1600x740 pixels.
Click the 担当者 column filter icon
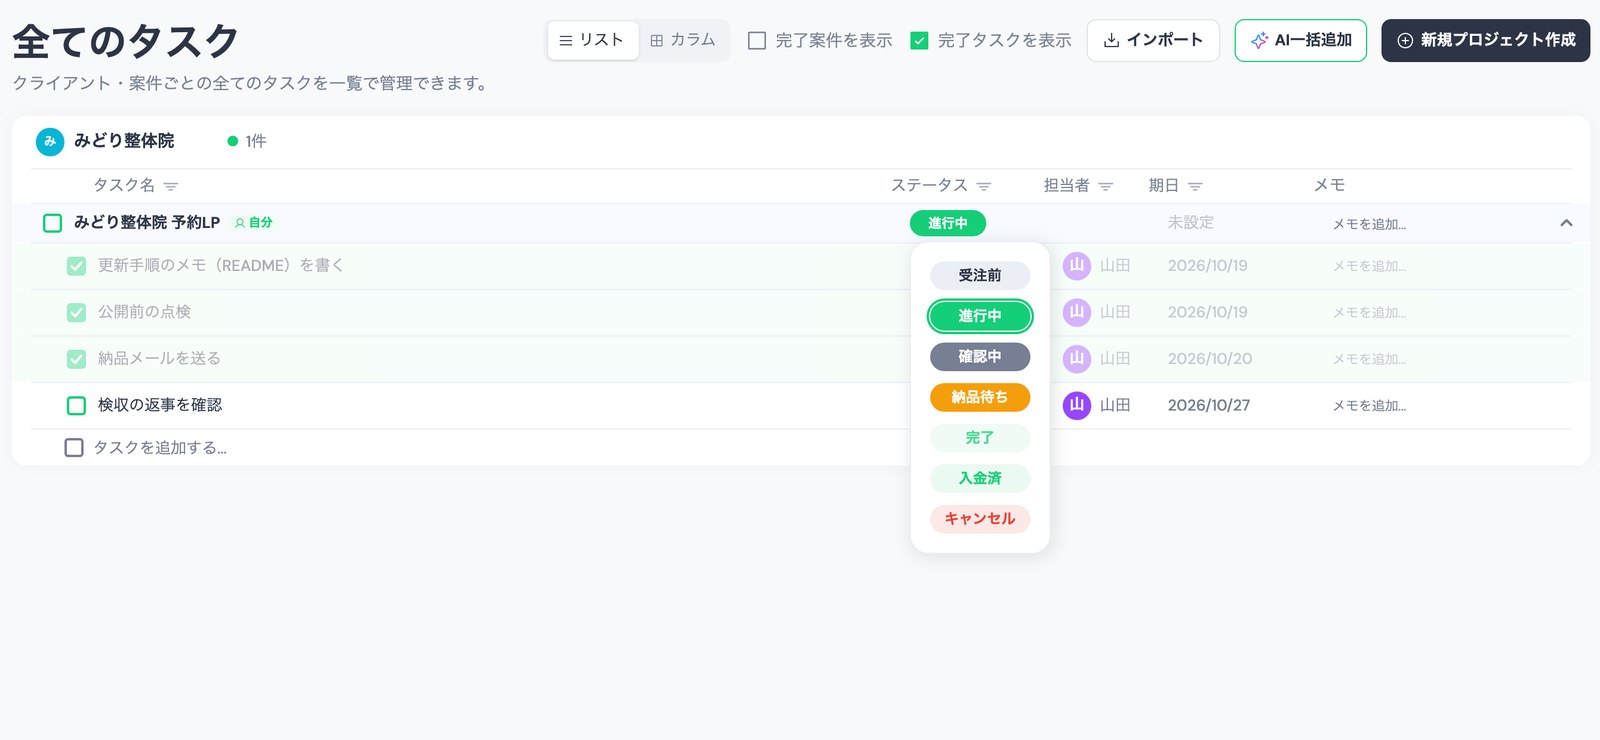pyautogui.click(x=1106, y=187)
